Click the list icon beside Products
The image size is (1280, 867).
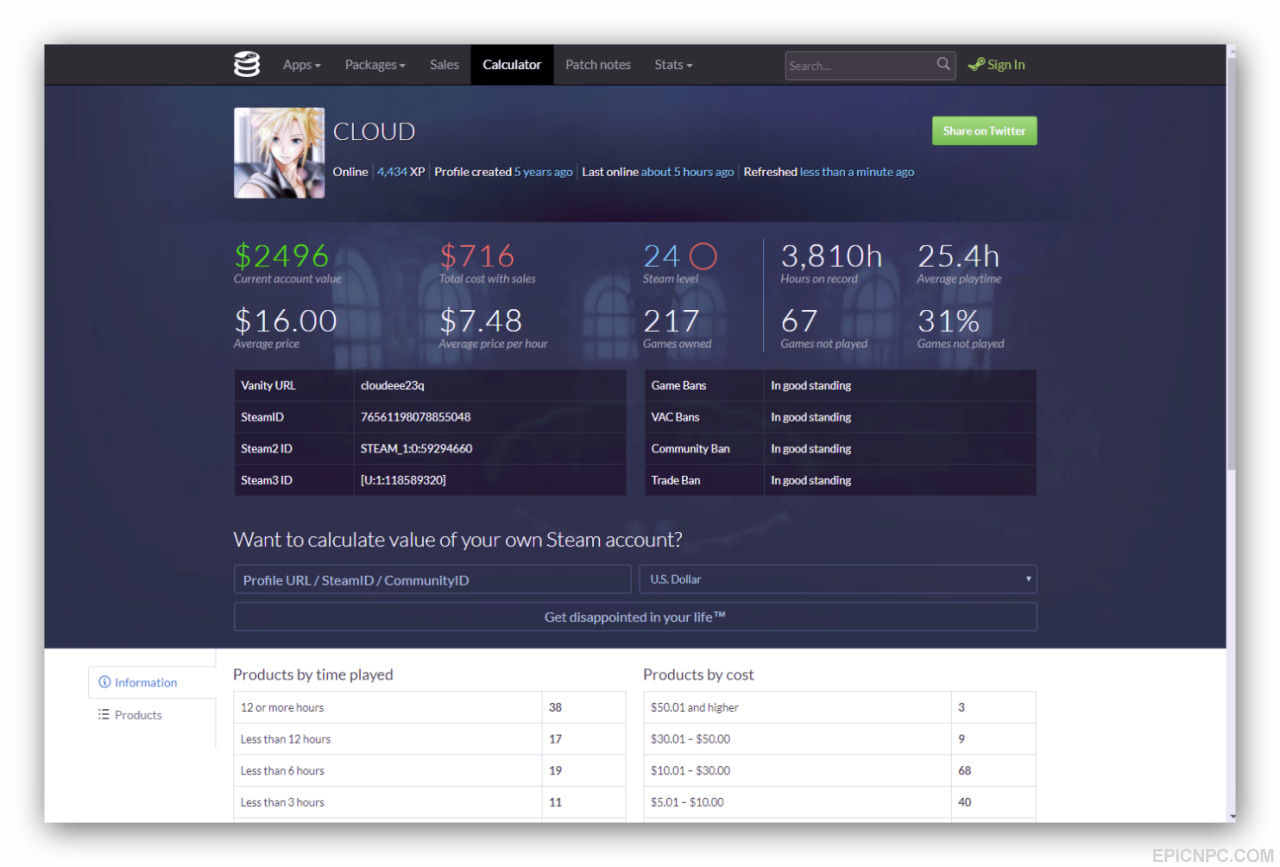click(x=104, y=715)
